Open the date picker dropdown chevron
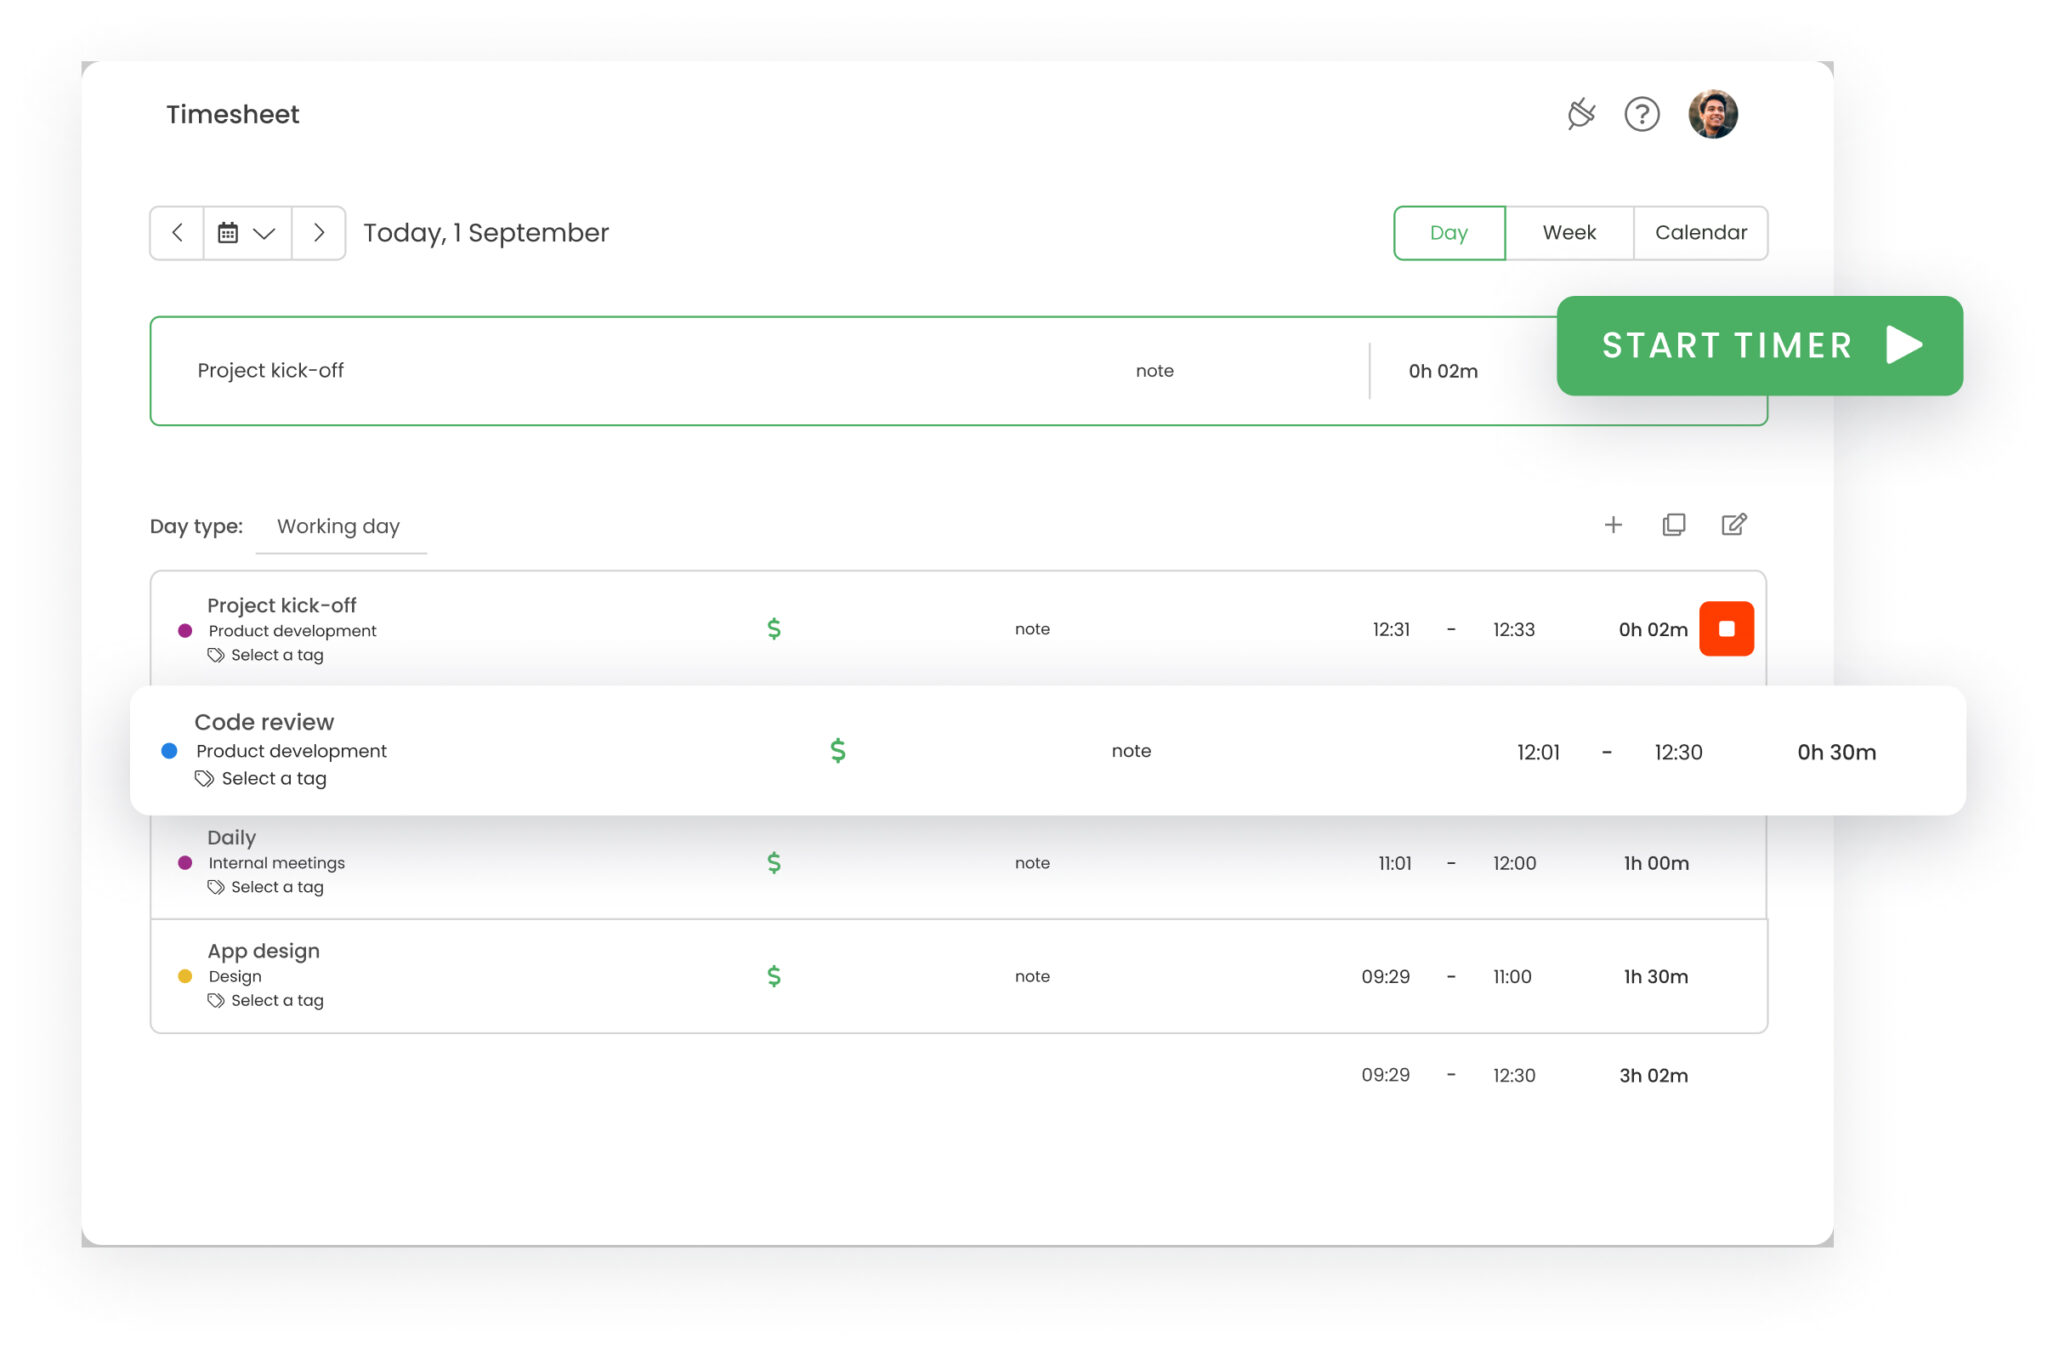This screenshot has height=1347, width=2048. [x=263, y=232]
